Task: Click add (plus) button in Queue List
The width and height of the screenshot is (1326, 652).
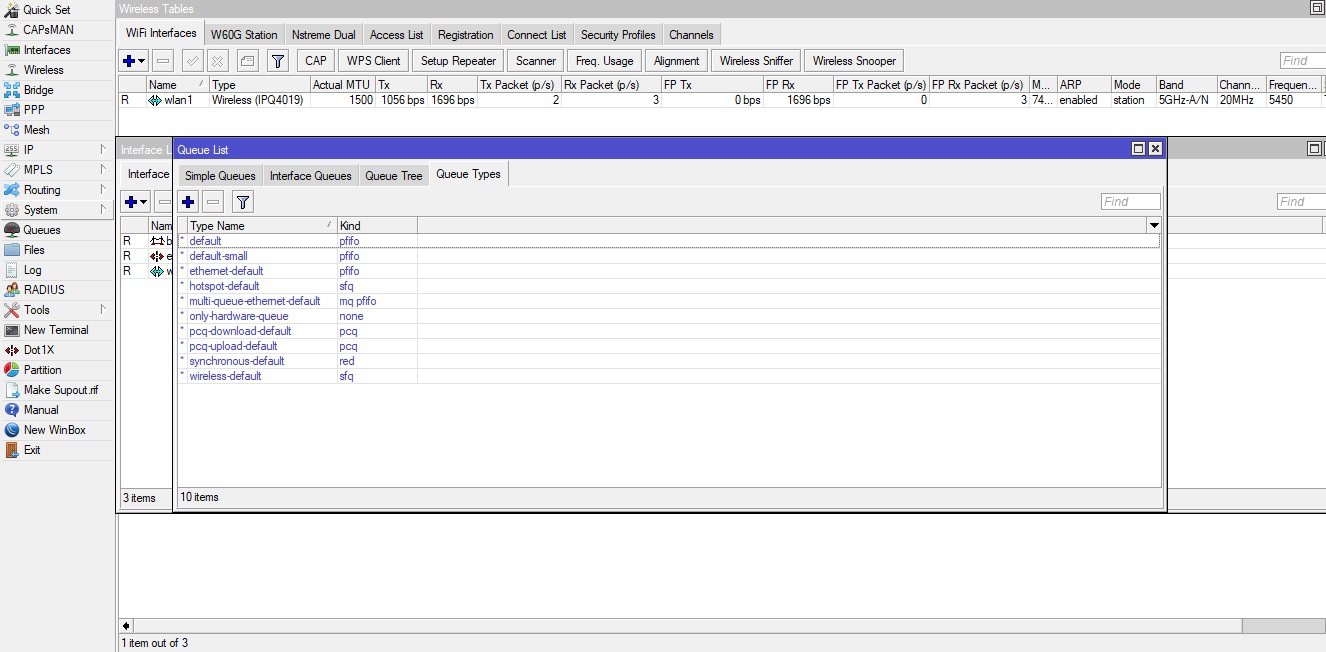Action: [x=187, y=202]
